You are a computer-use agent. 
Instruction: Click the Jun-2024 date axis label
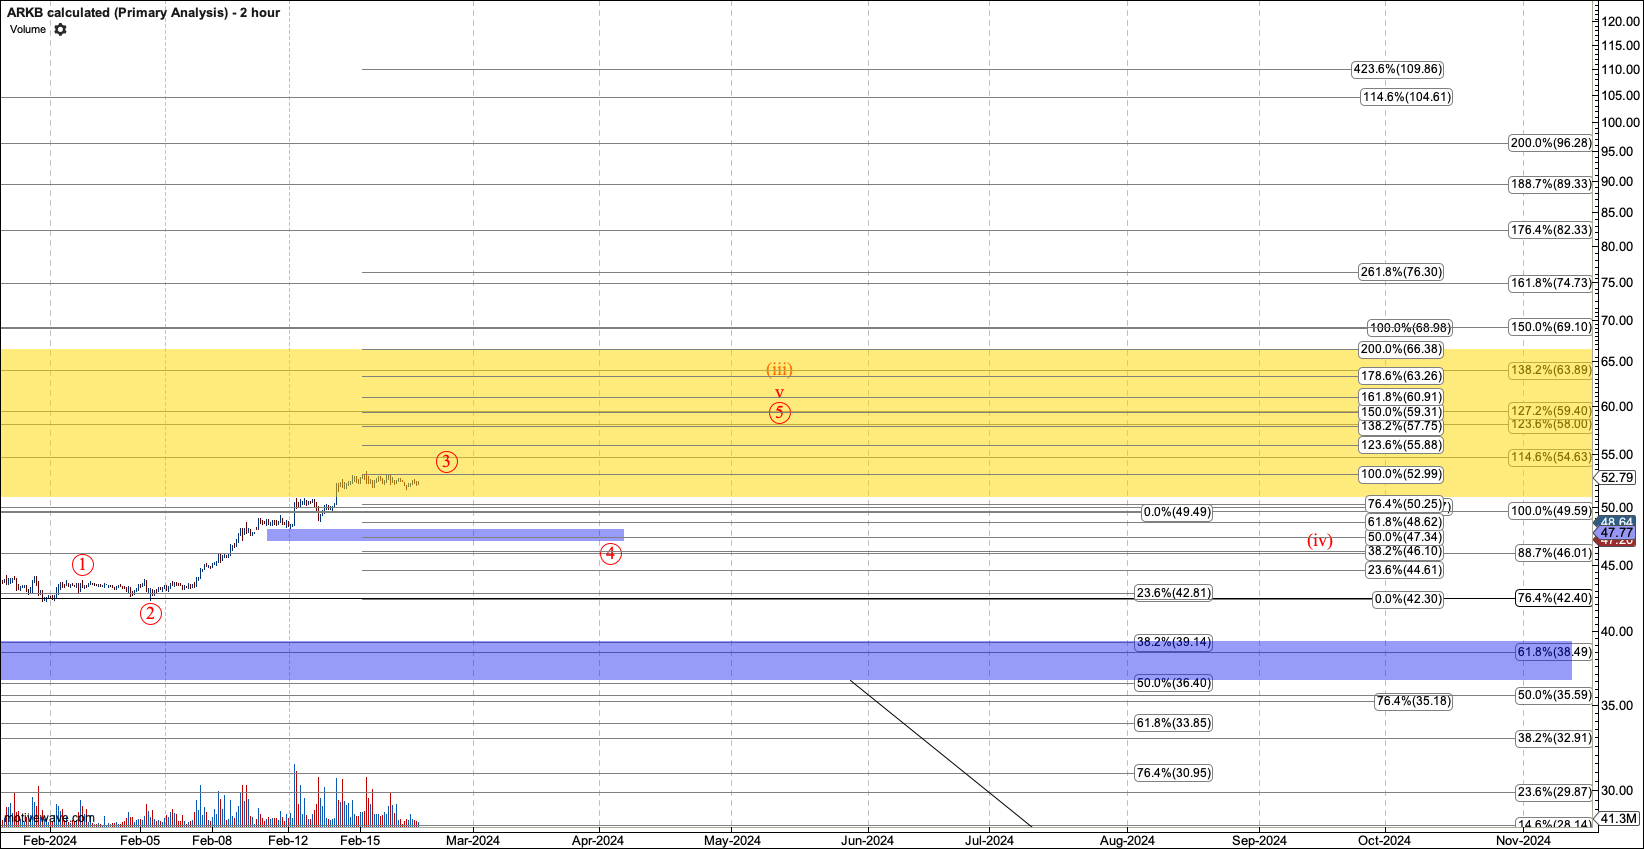pos(867,841)
